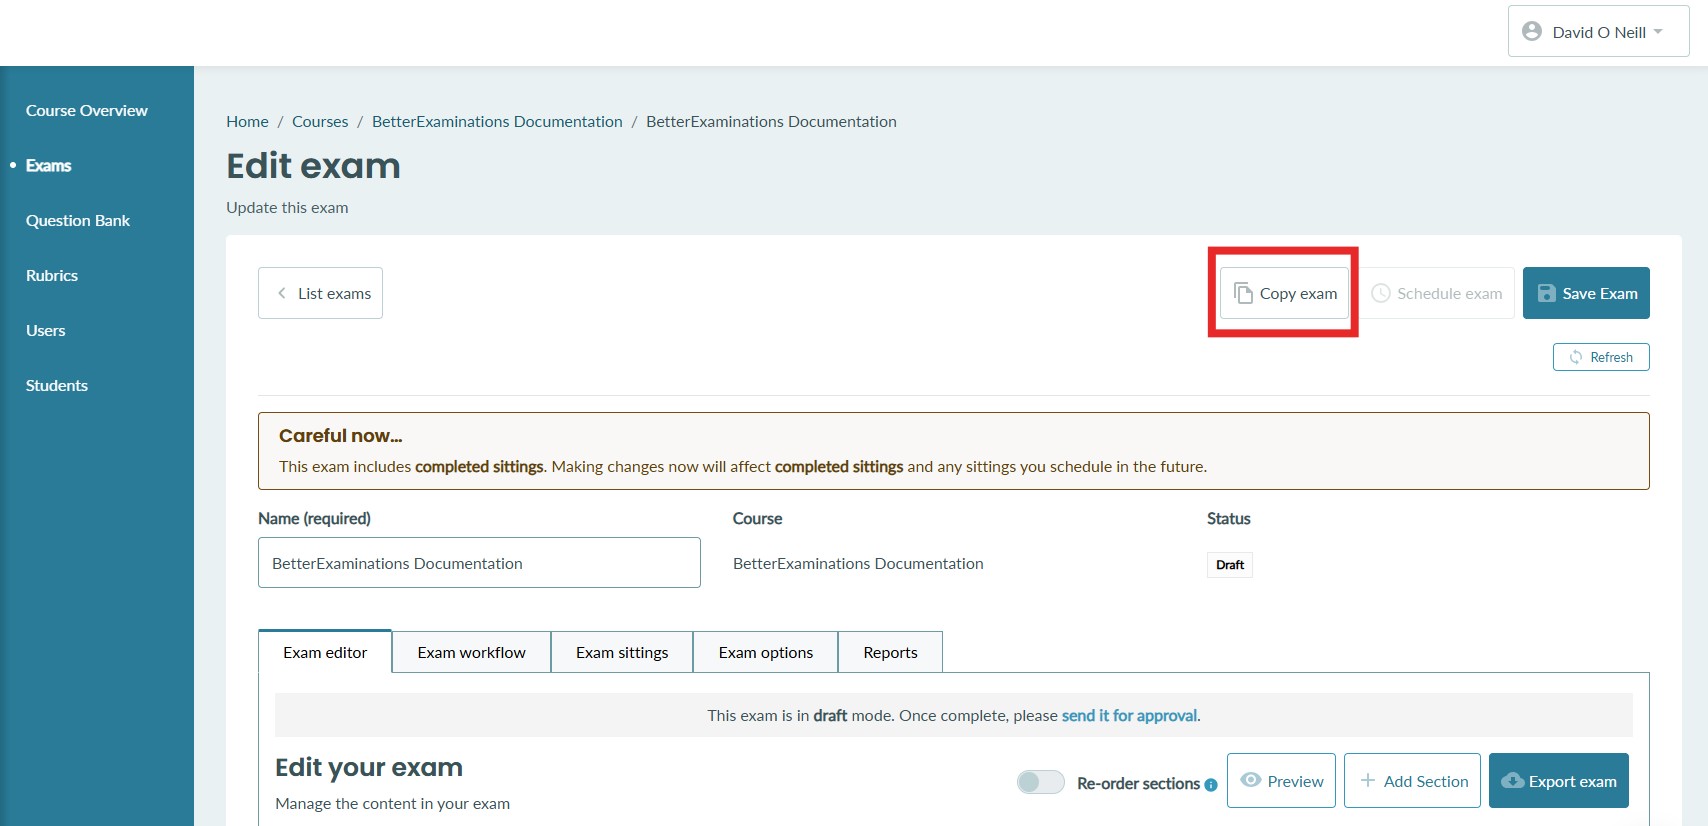Click the user avatar icon at top right
This screenshot has width=1708, height=826.
[x=1531, y=31]
